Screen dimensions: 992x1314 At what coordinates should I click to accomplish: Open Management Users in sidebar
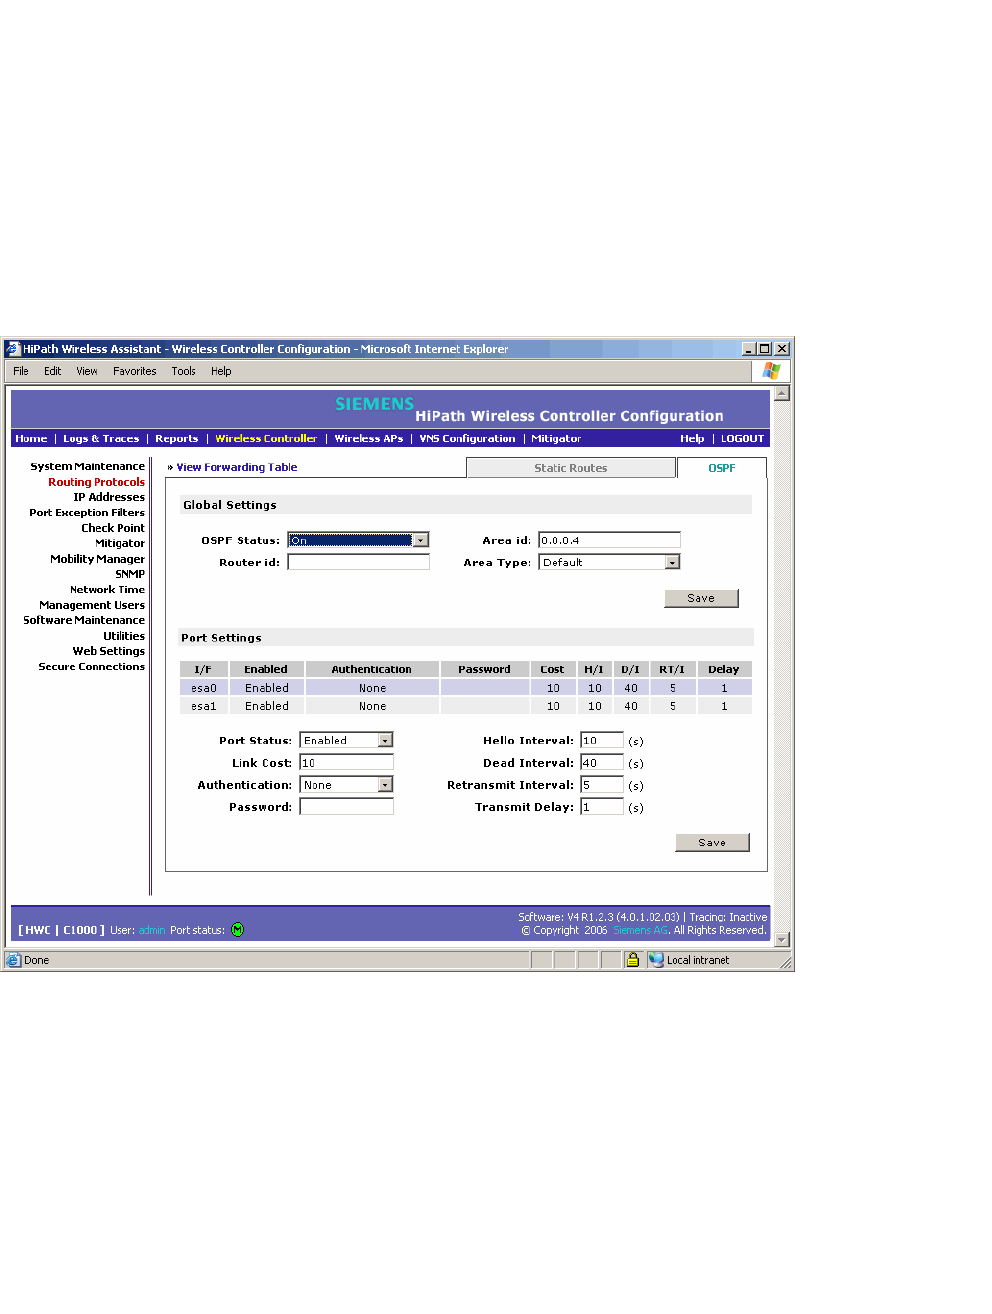click(92, 605)
